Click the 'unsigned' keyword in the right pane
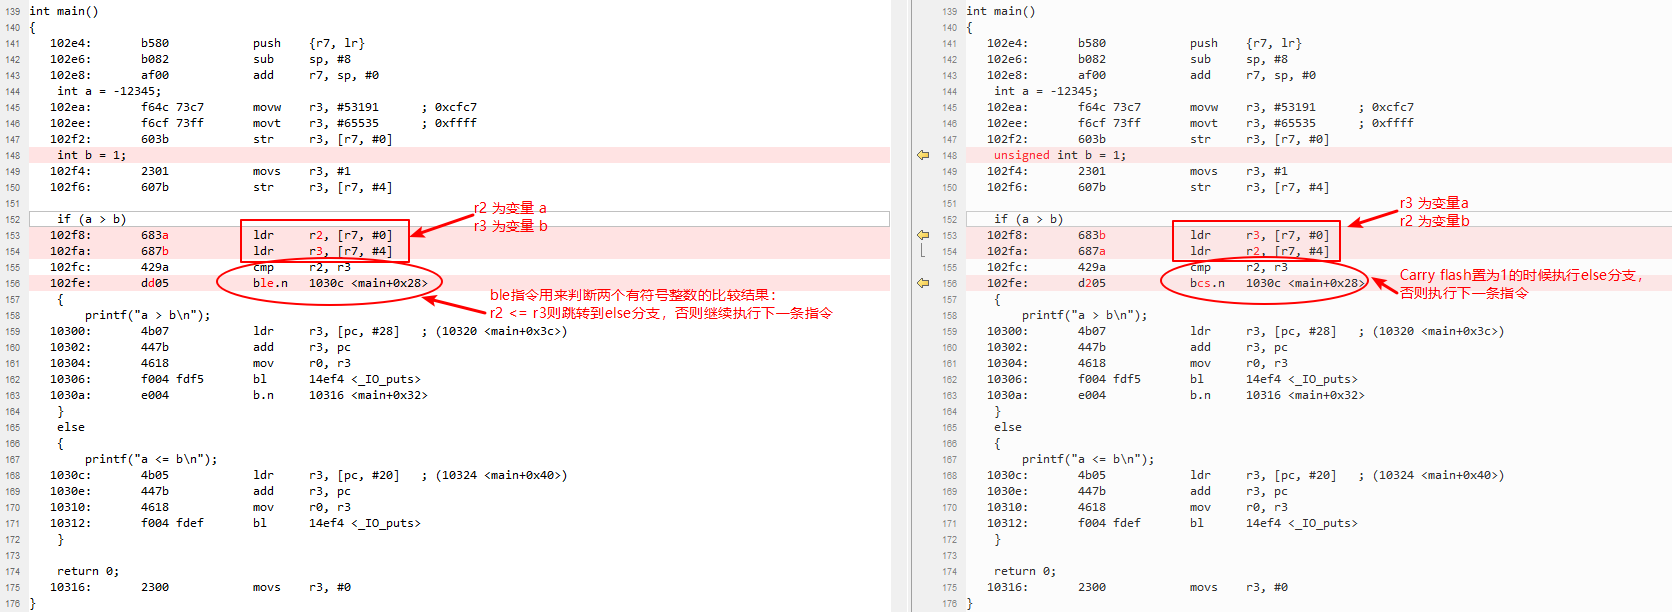The image size is (1672, 612). [1021, 155]
